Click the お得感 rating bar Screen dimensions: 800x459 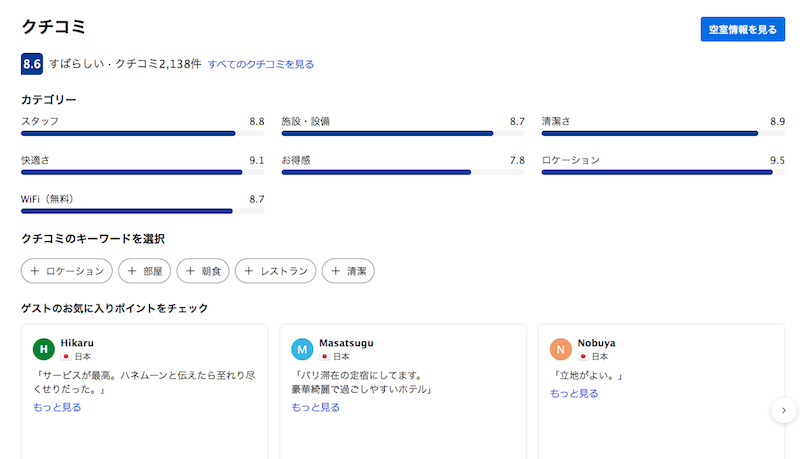(403, 172)
